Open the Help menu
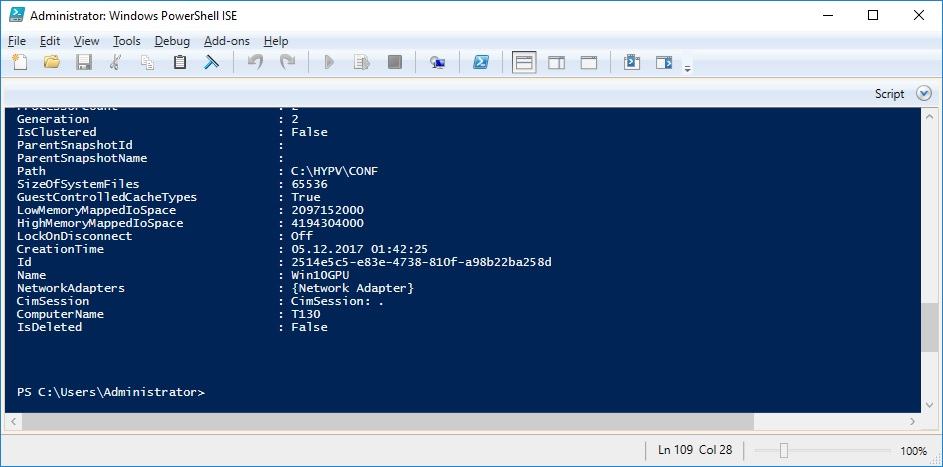This screenshot has width=943, height=467. click(276, 41)
